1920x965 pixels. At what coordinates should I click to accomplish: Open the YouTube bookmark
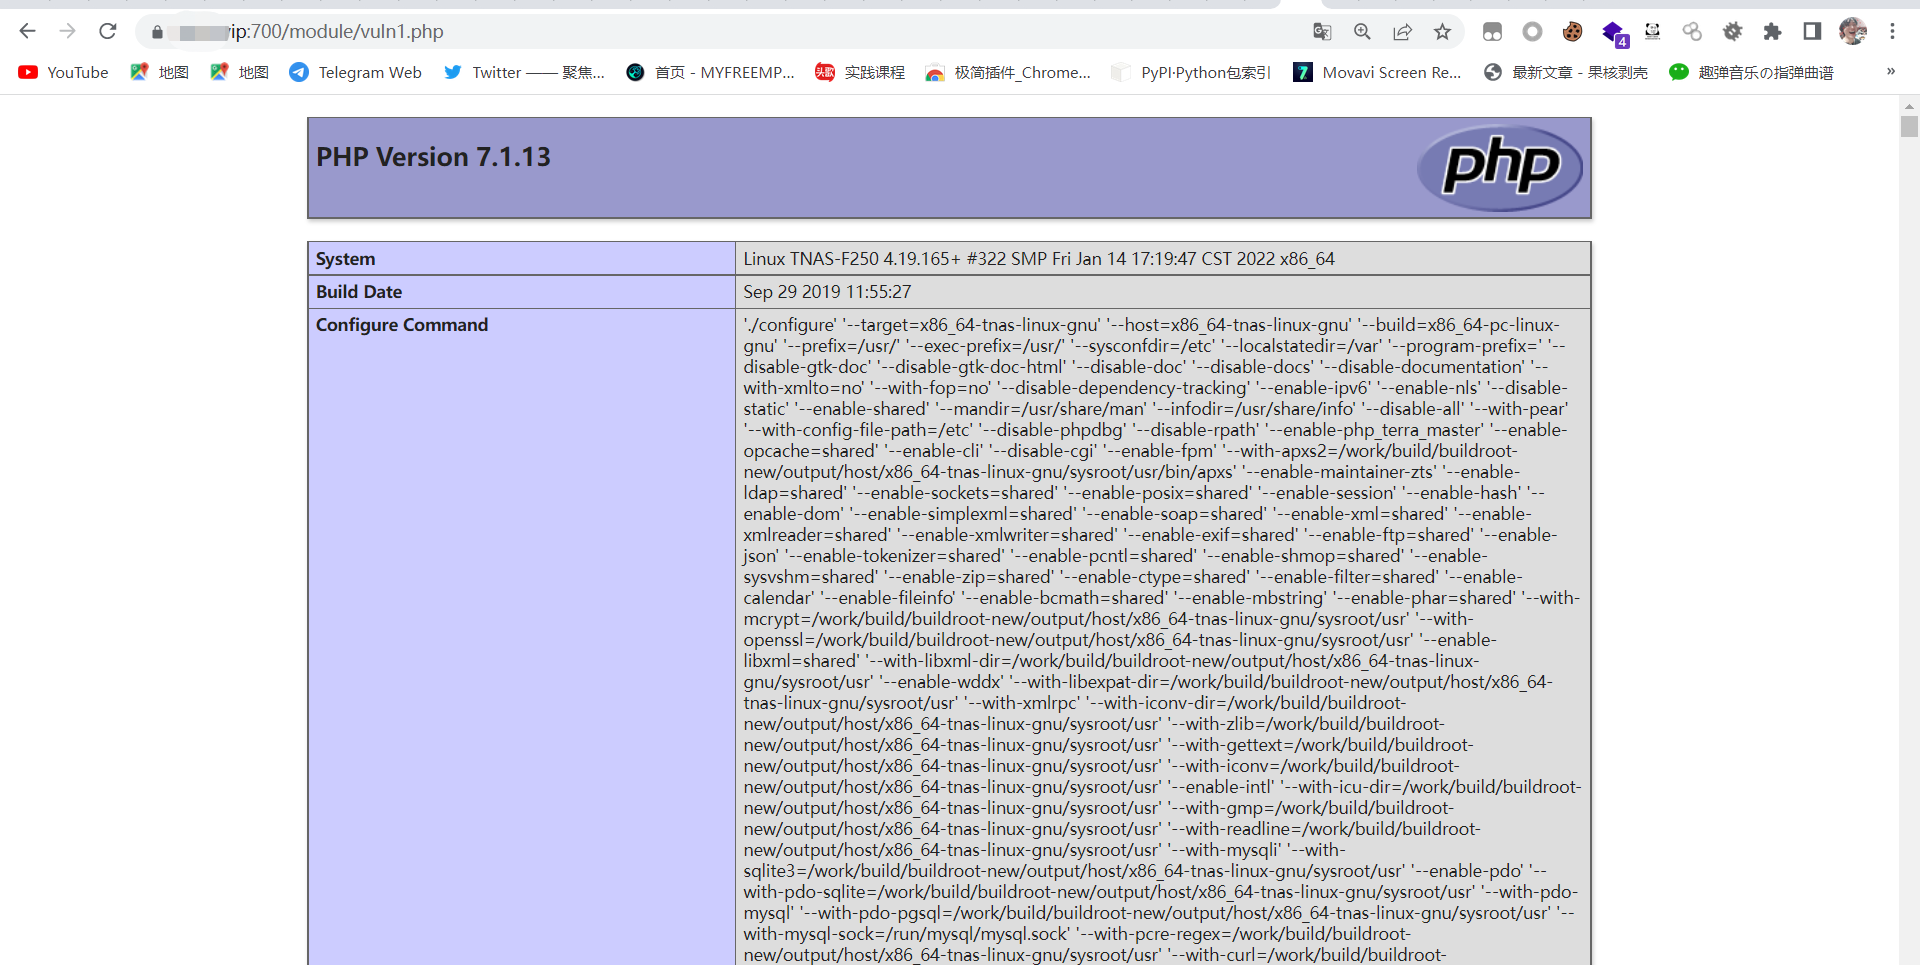tap(63, 72)
